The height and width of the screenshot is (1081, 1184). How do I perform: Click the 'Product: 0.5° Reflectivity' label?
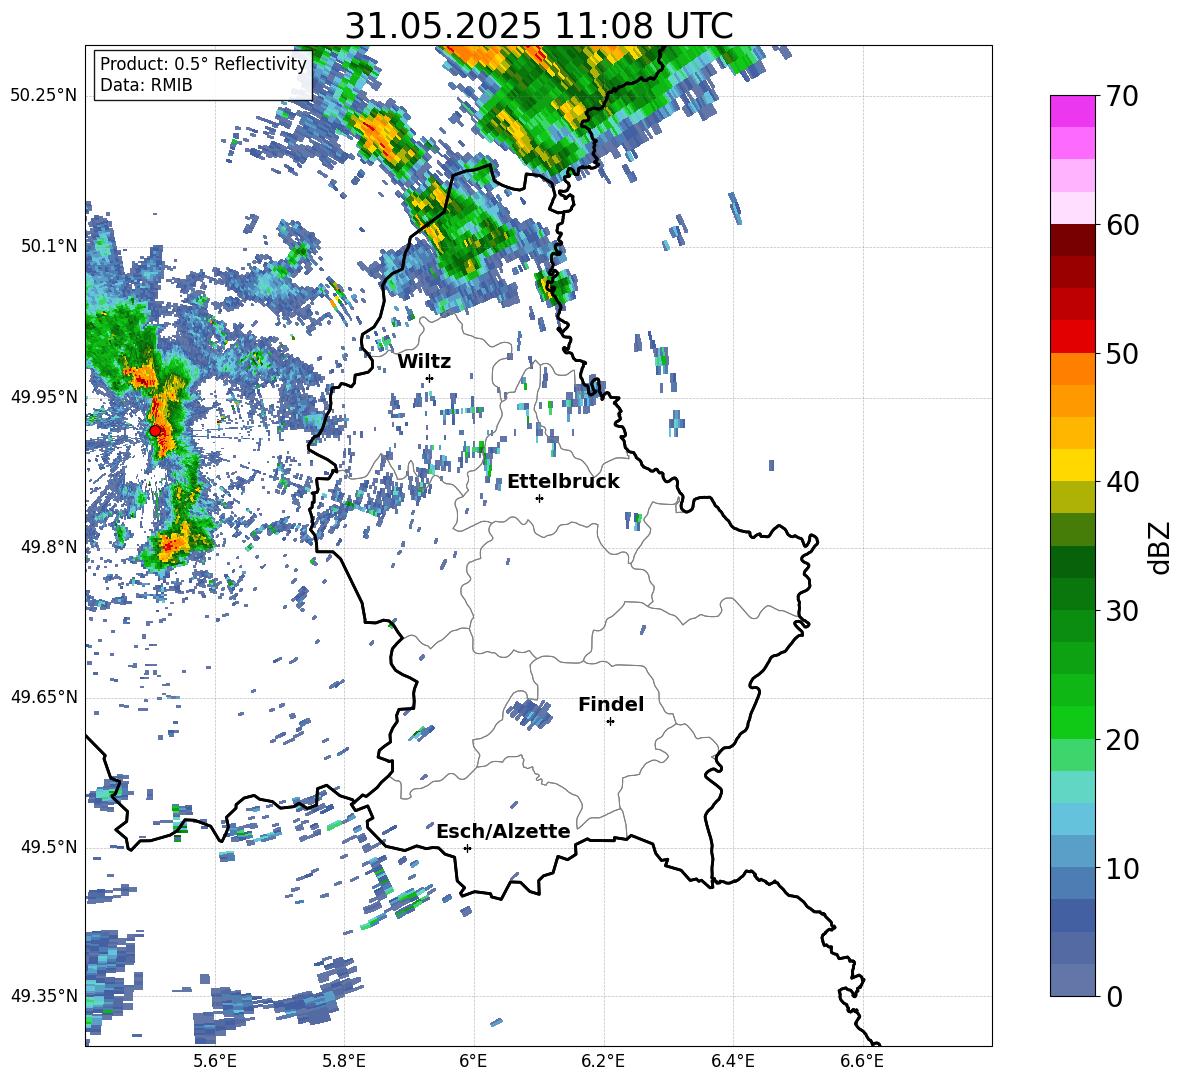click(x=203, y=63)
